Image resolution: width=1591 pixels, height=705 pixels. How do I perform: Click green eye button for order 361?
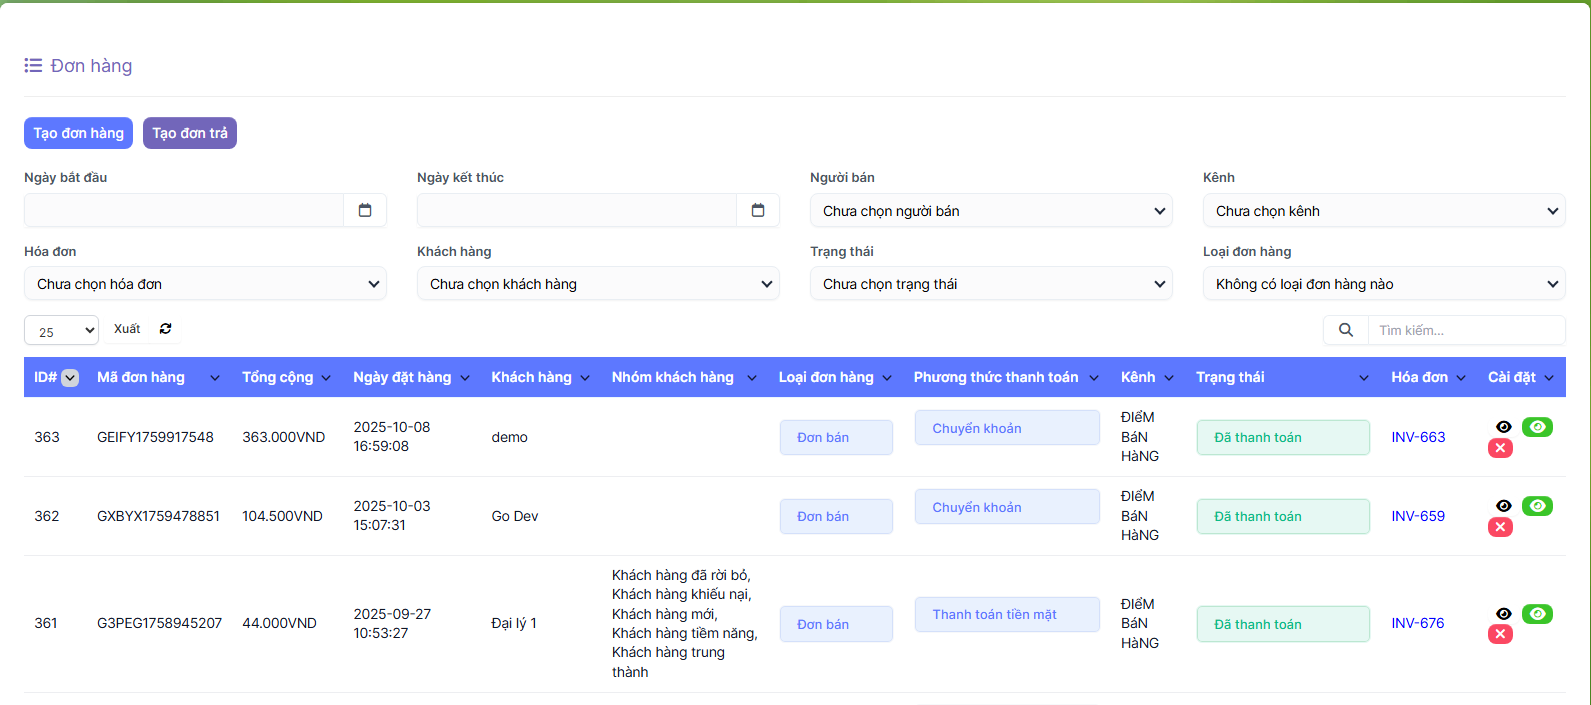pyautogui.click(x=1537, y=614)
